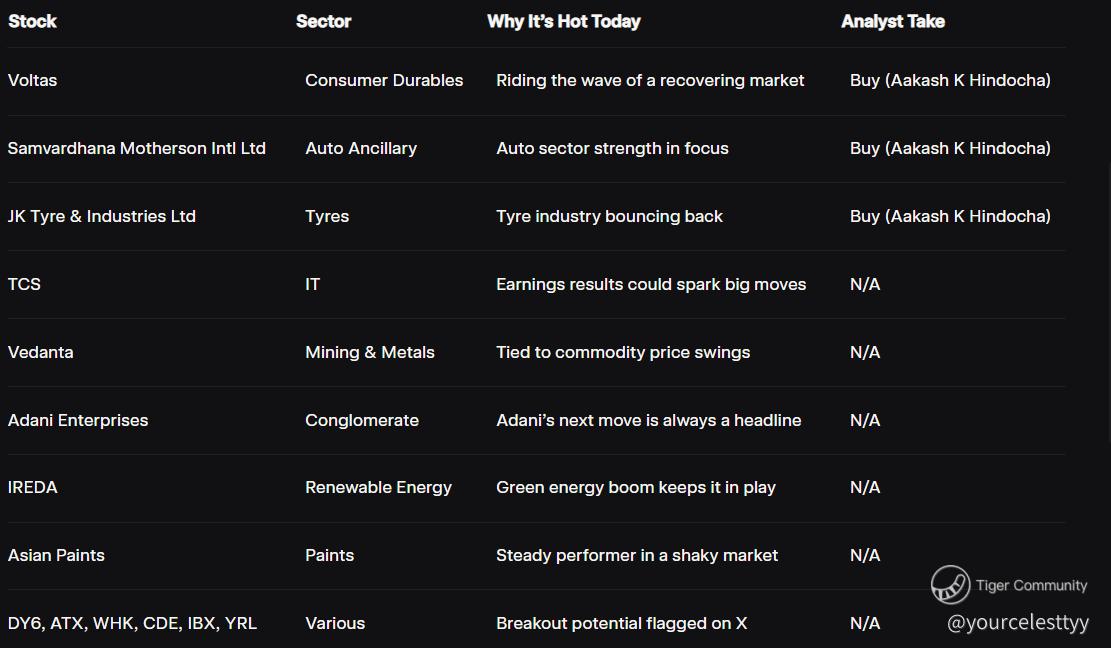
Task: Select the Stock column header
Action: point(32,21)
